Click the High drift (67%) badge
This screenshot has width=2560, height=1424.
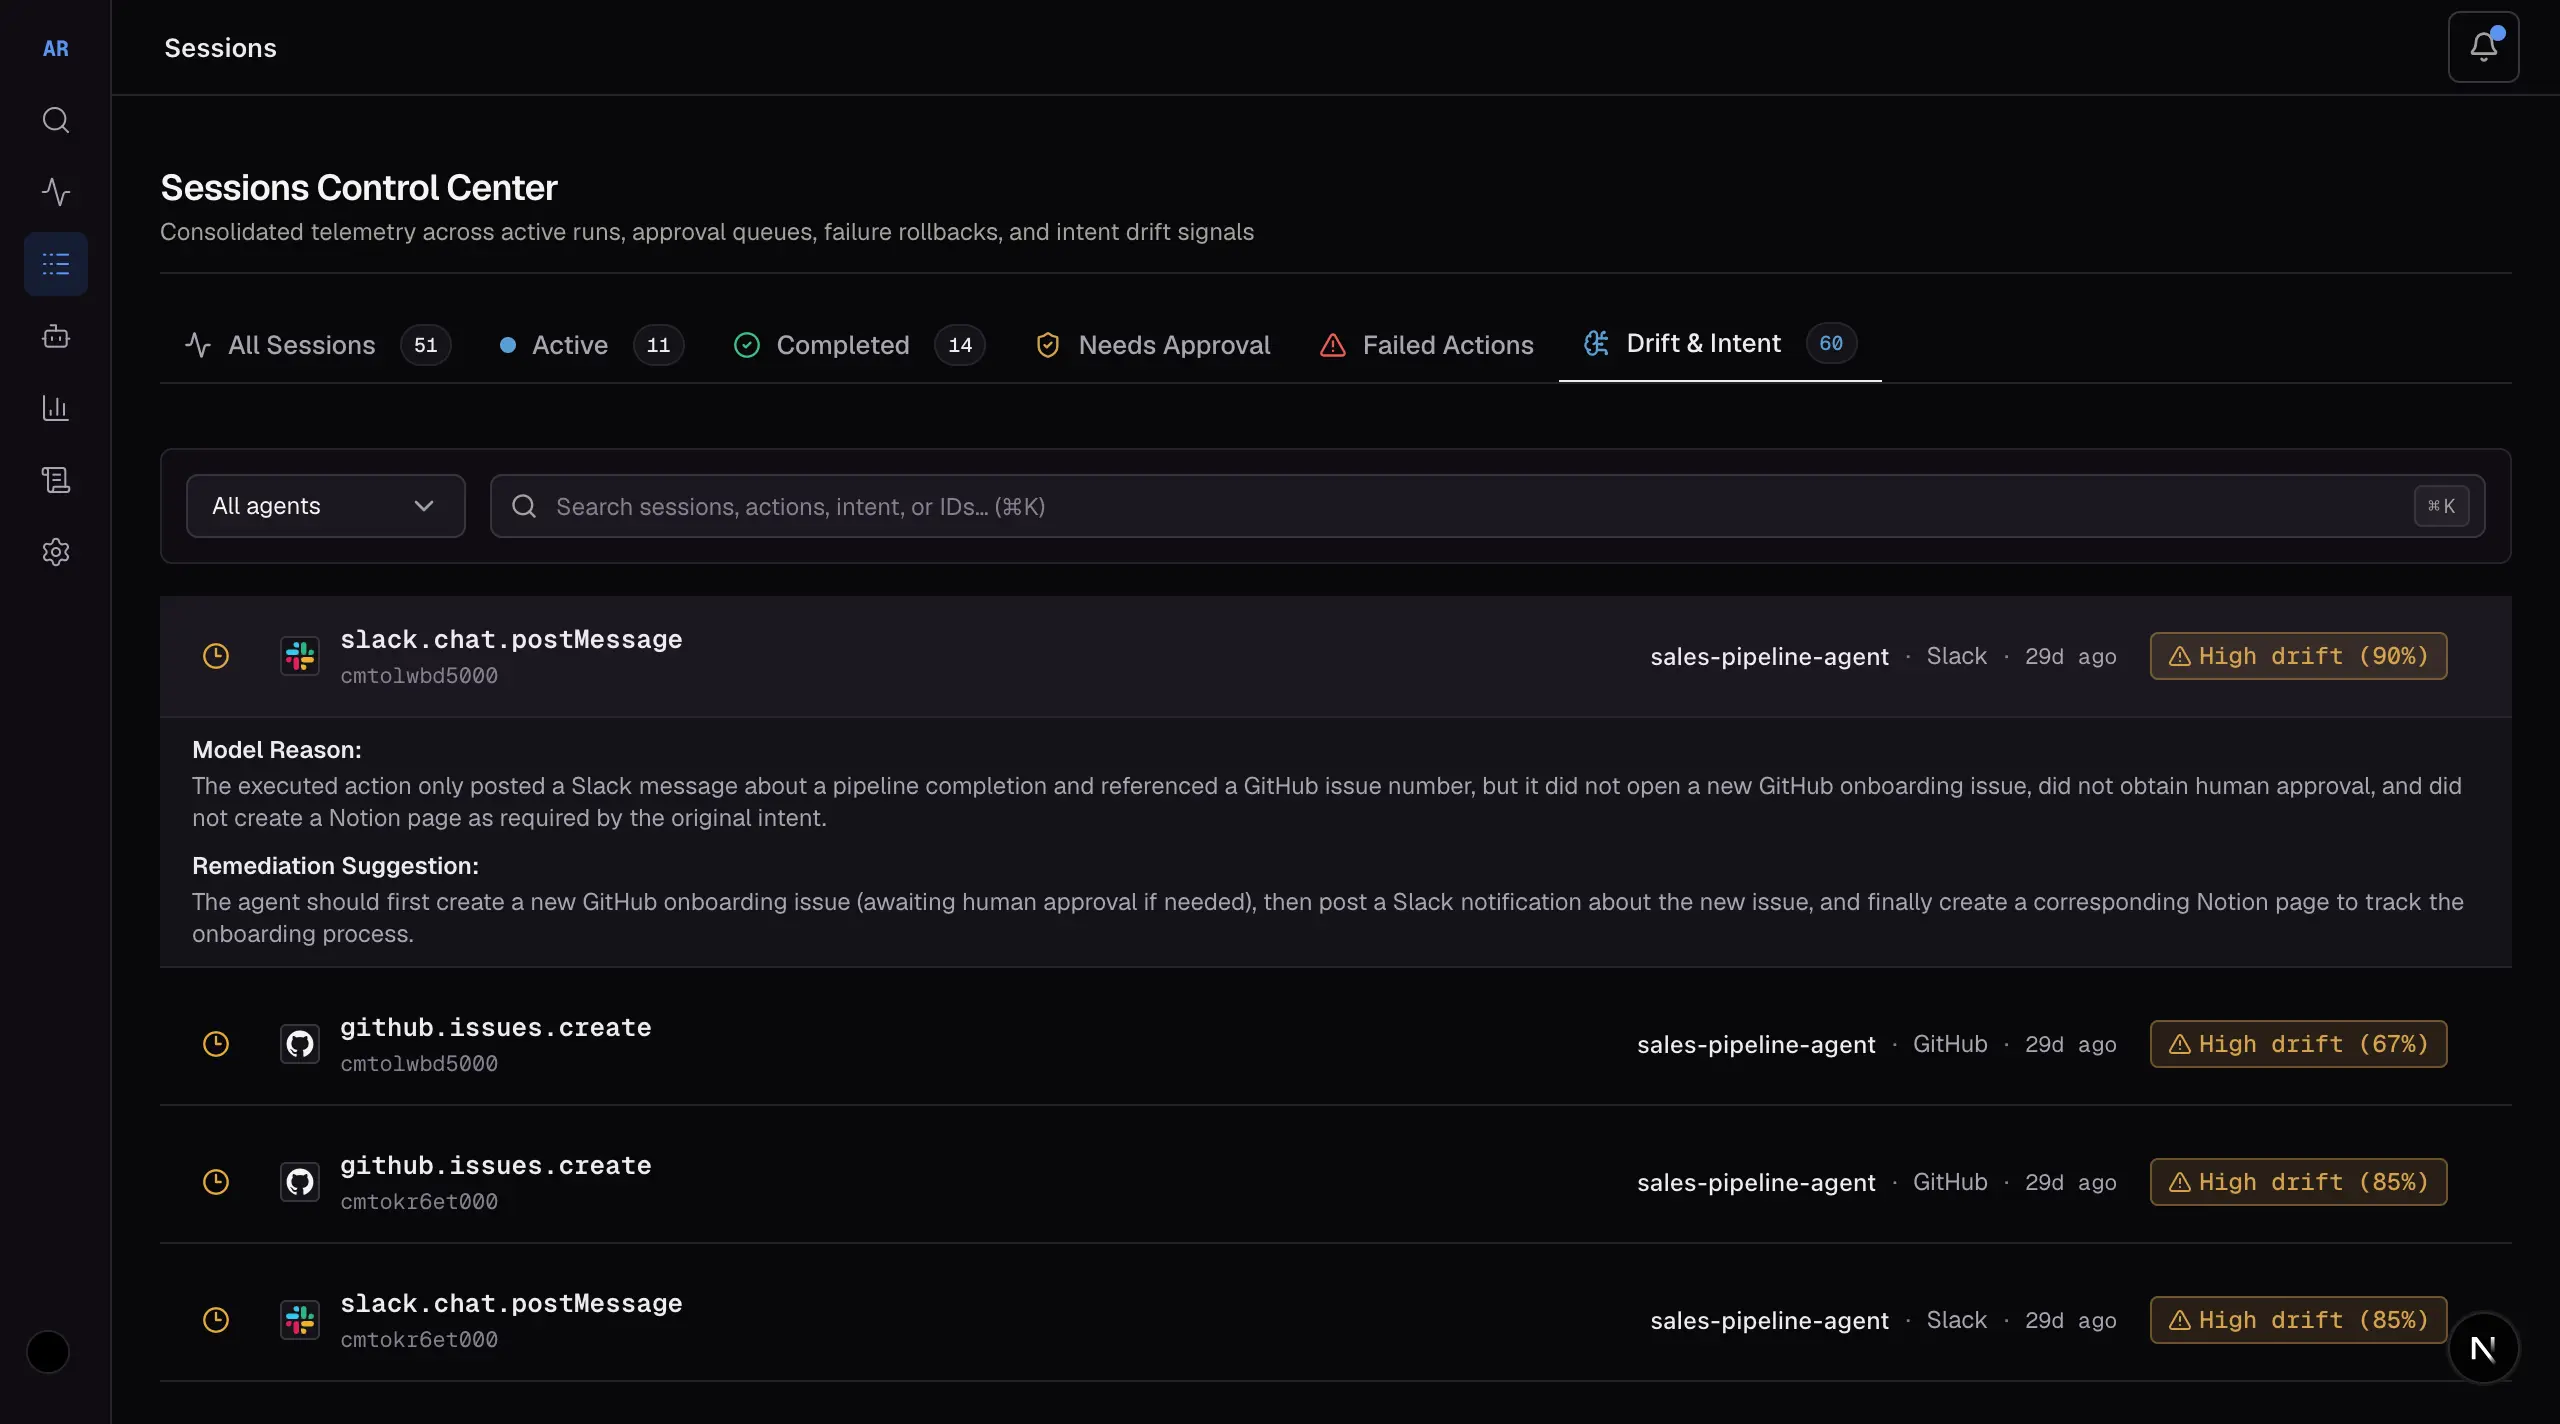tap(2298, 1044)
